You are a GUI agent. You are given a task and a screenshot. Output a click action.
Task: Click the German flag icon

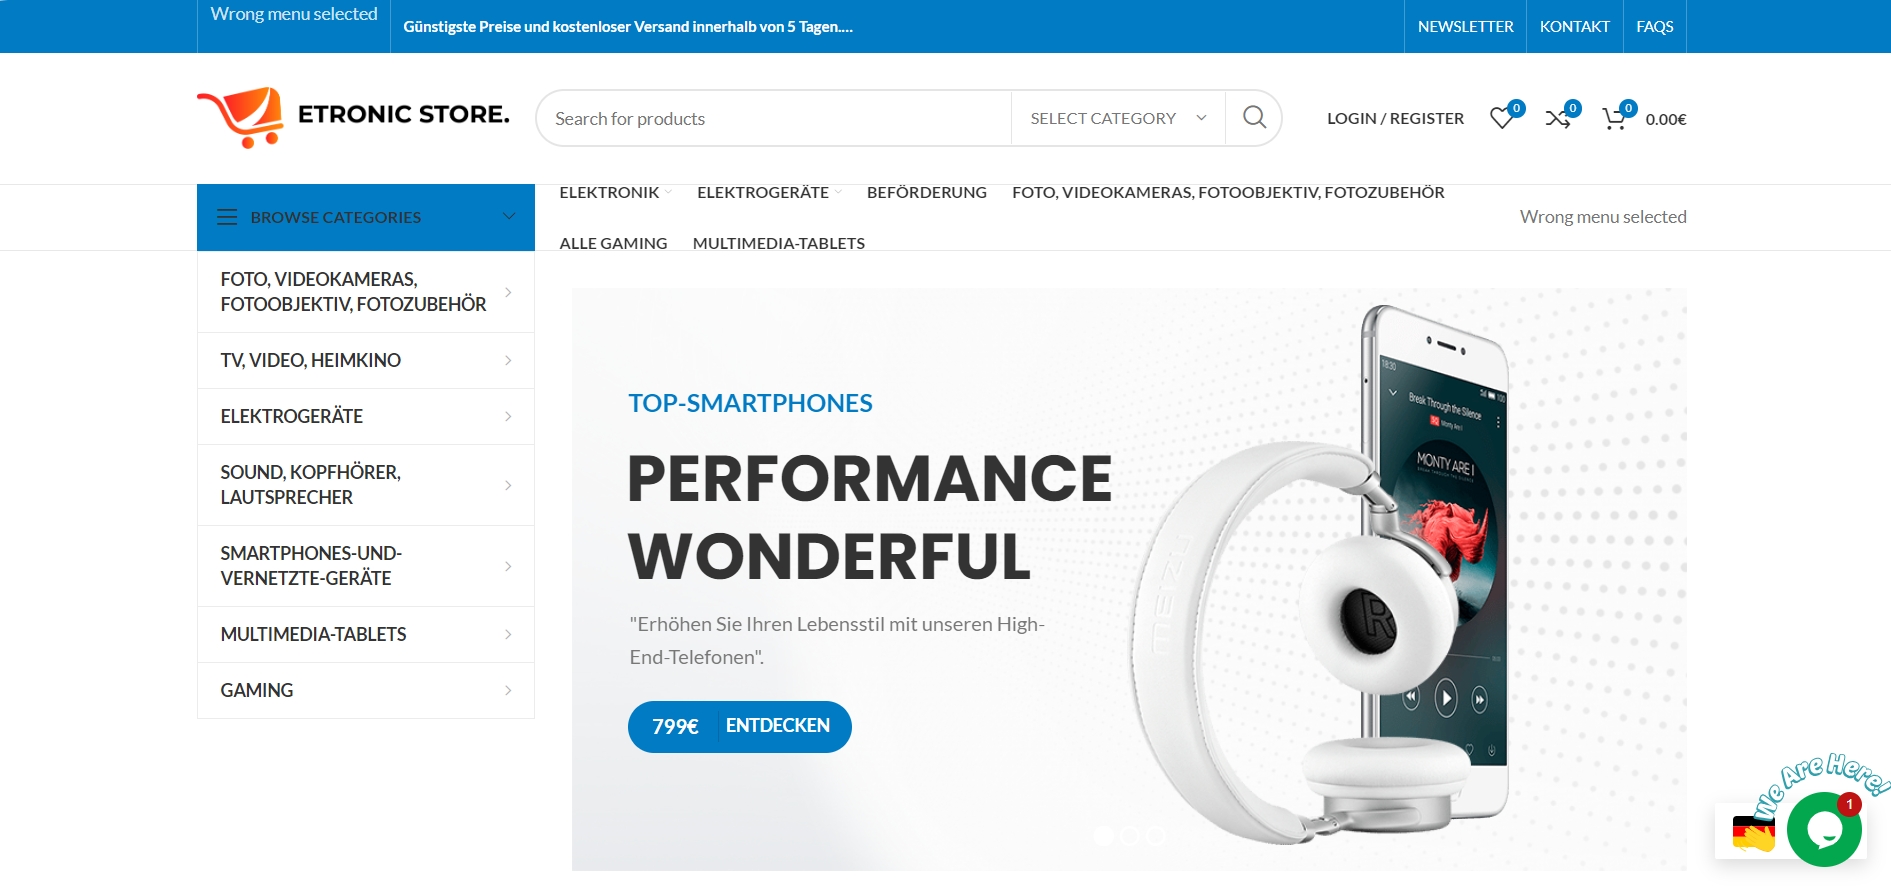1753,833
